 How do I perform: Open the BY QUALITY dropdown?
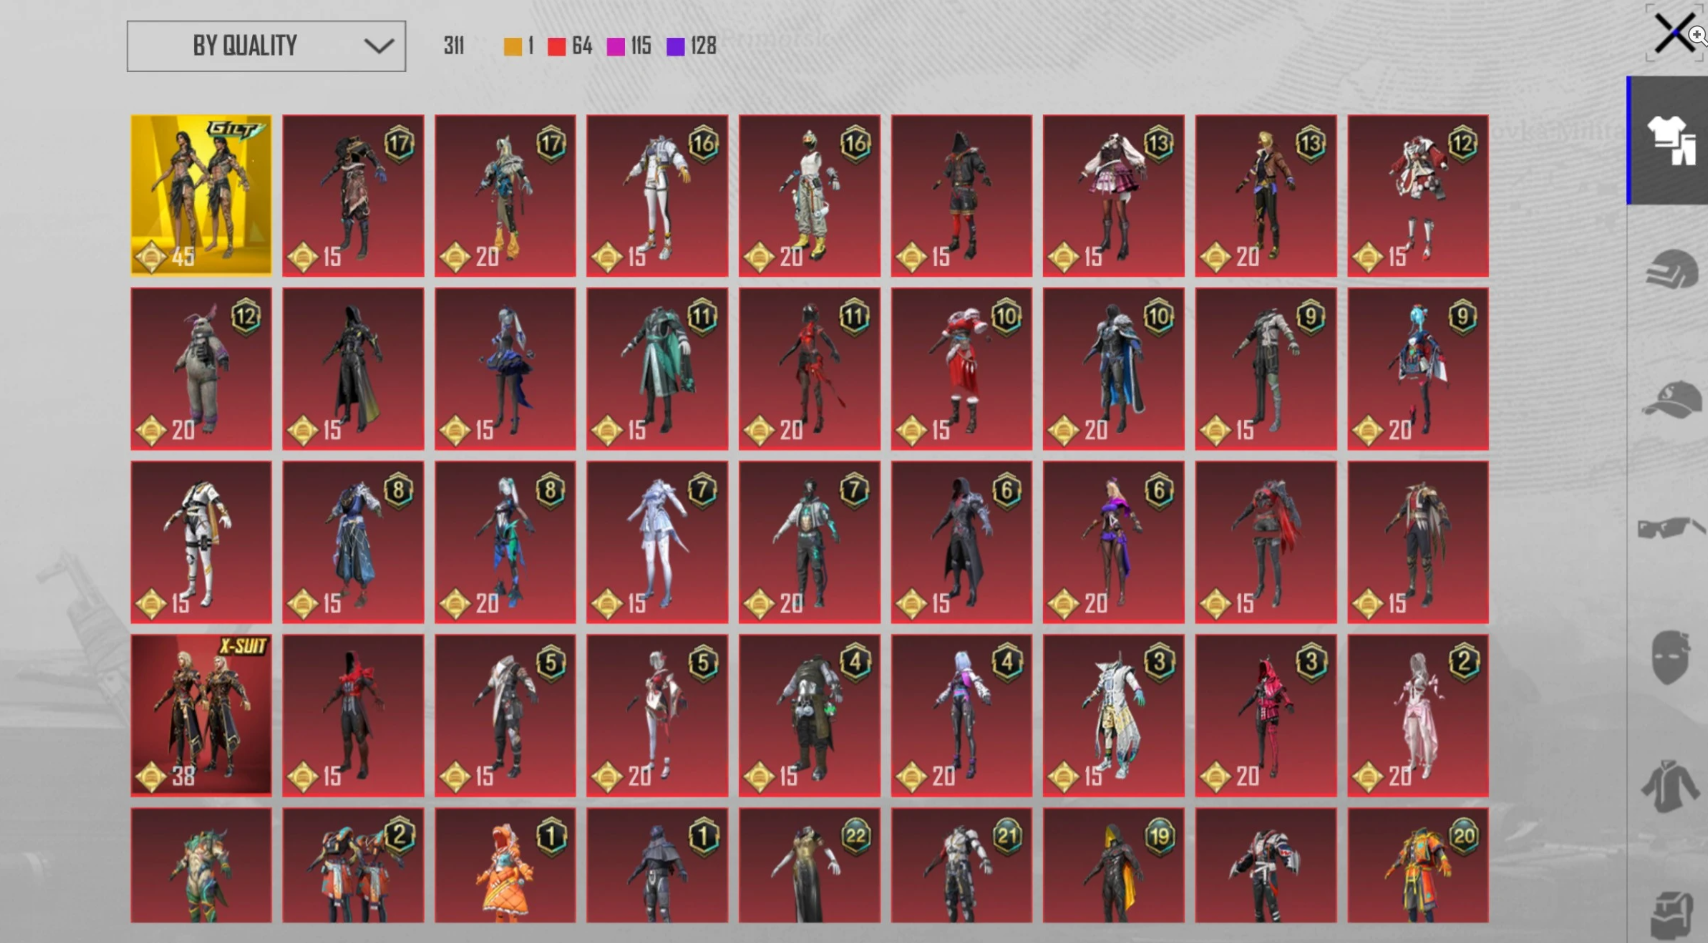tap(266, 45)
